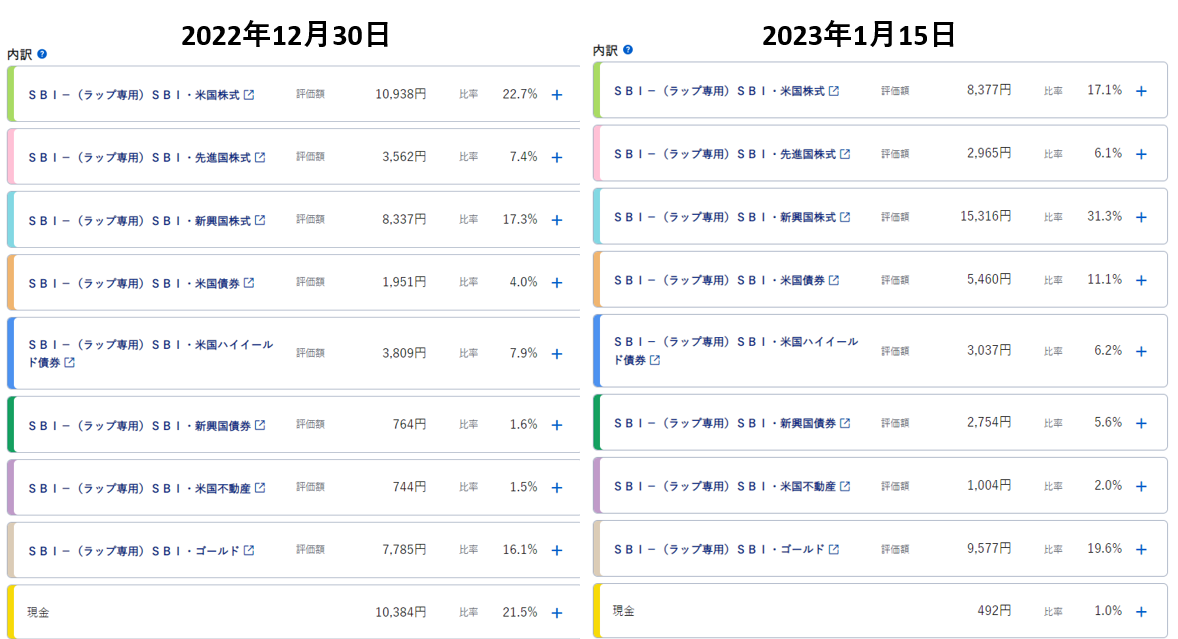Expand the 先進国株式 row showing 7.4%

pyautogui.click(x=557, y=158)
